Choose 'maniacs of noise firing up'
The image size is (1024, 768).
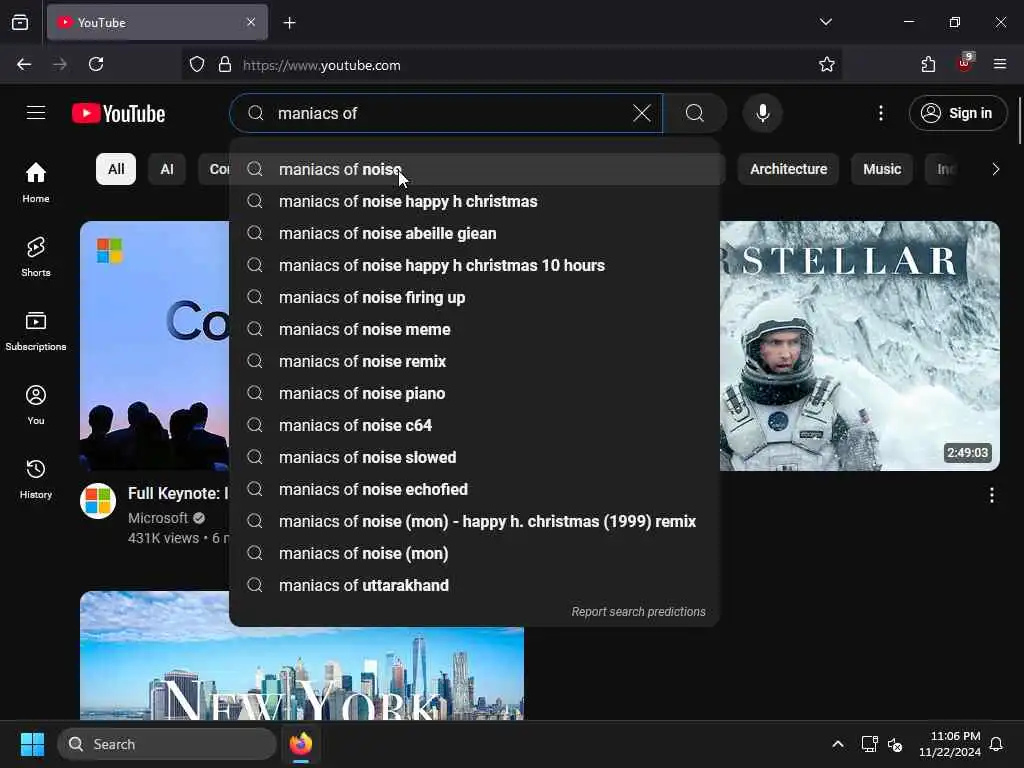coord(475,297)
